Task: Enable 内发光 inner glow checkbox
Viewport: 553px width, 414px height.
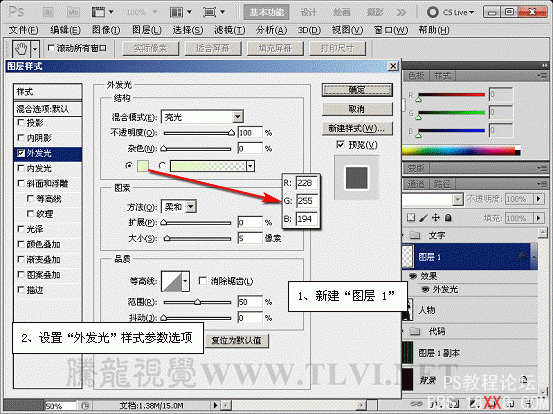Action: 21,168
